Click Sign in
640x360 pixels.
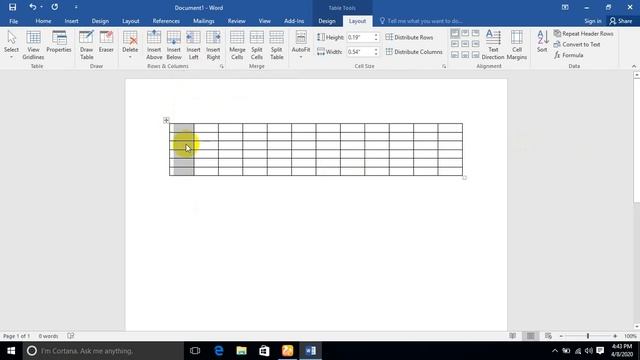point(593,21)
